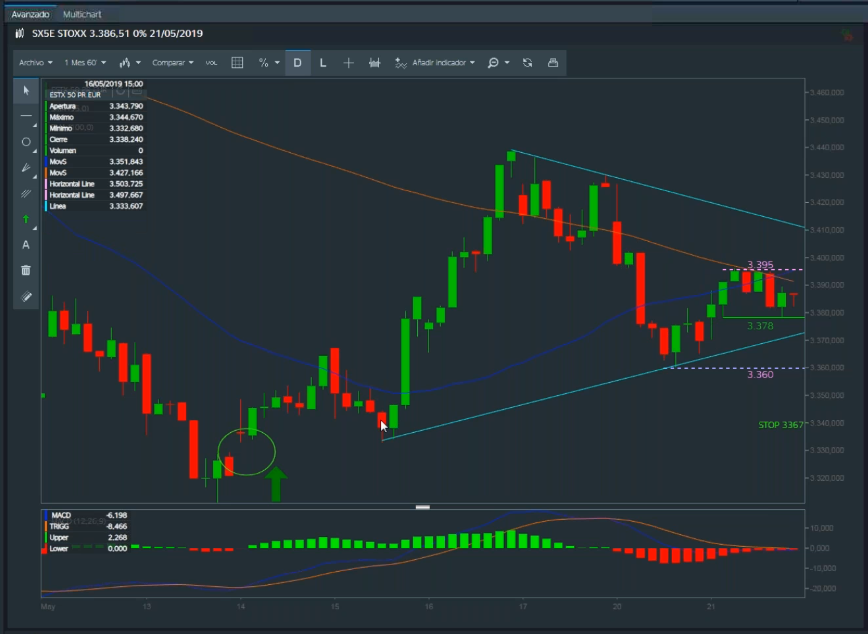
Task: Open the chart type candlestick dropdown
Action: click(x=130, y=63)
